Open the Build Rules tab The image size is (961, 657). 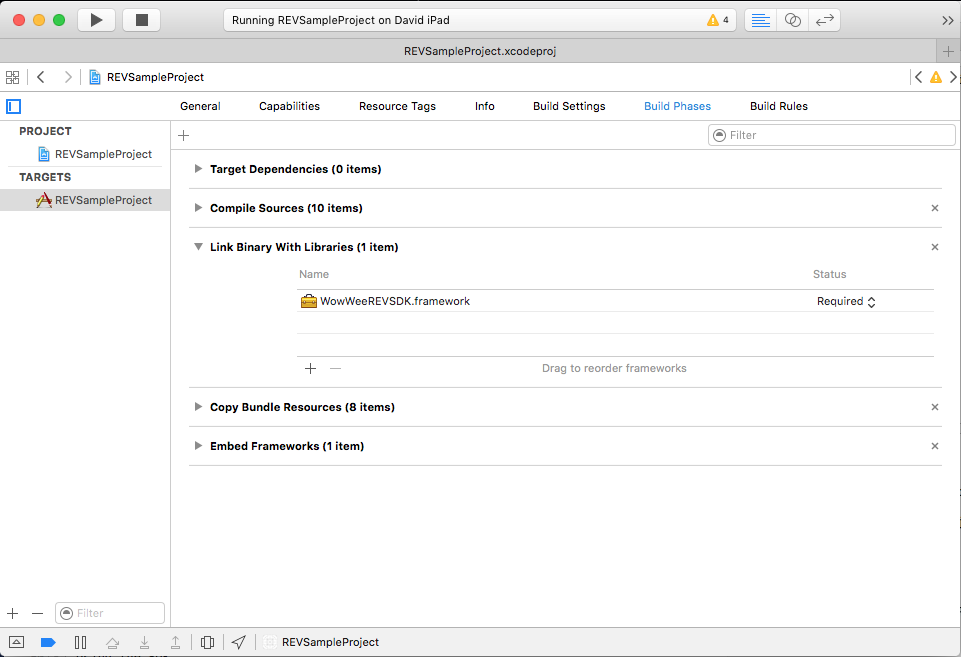click(x=779, y=106)
